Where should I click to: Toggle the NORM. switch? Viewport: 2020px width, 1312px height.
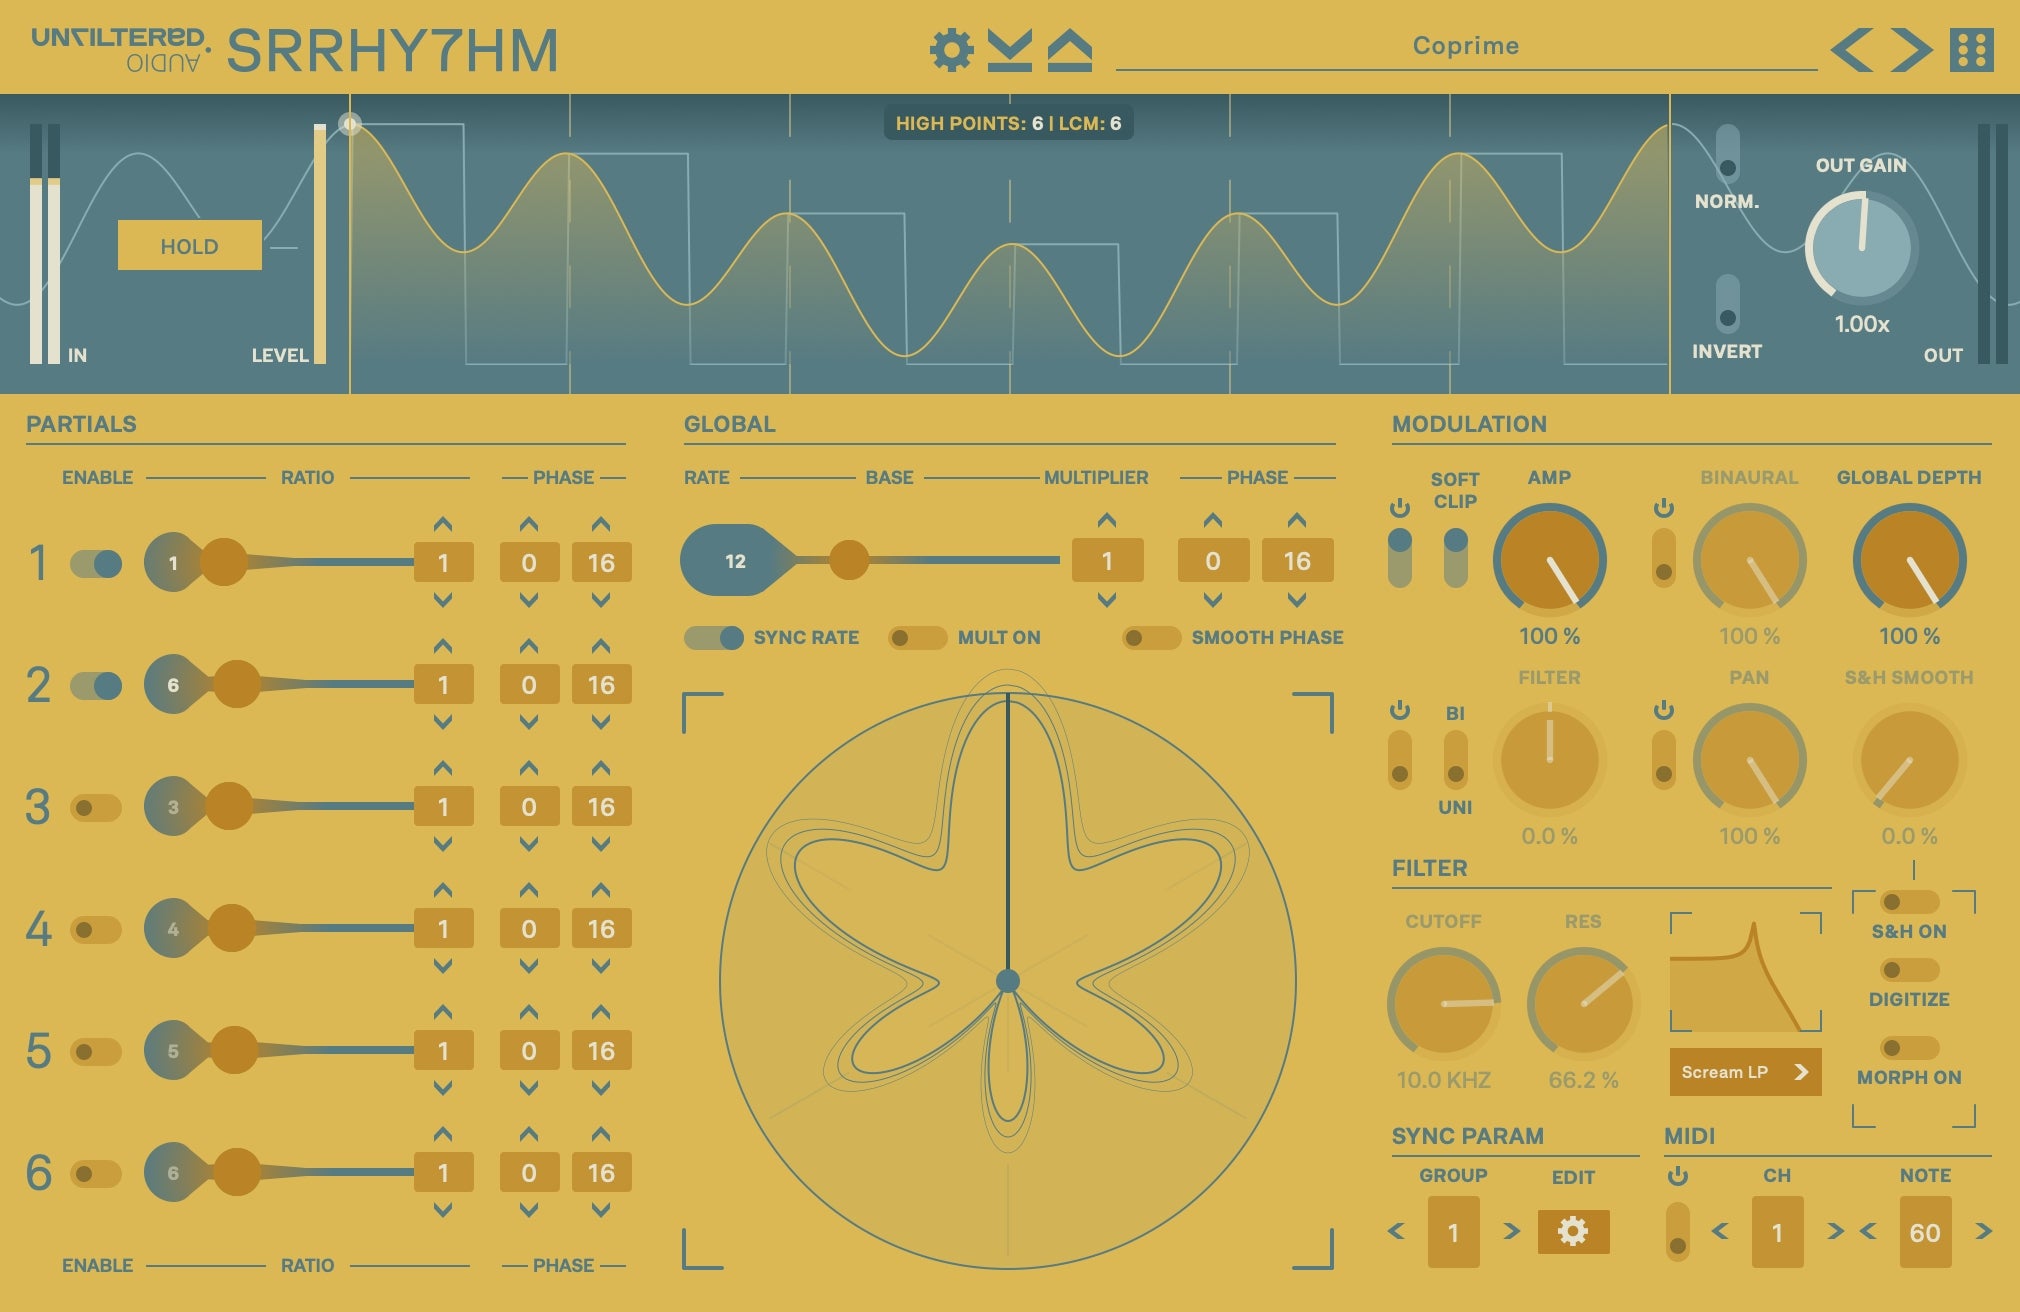[x=1727, y=154]
